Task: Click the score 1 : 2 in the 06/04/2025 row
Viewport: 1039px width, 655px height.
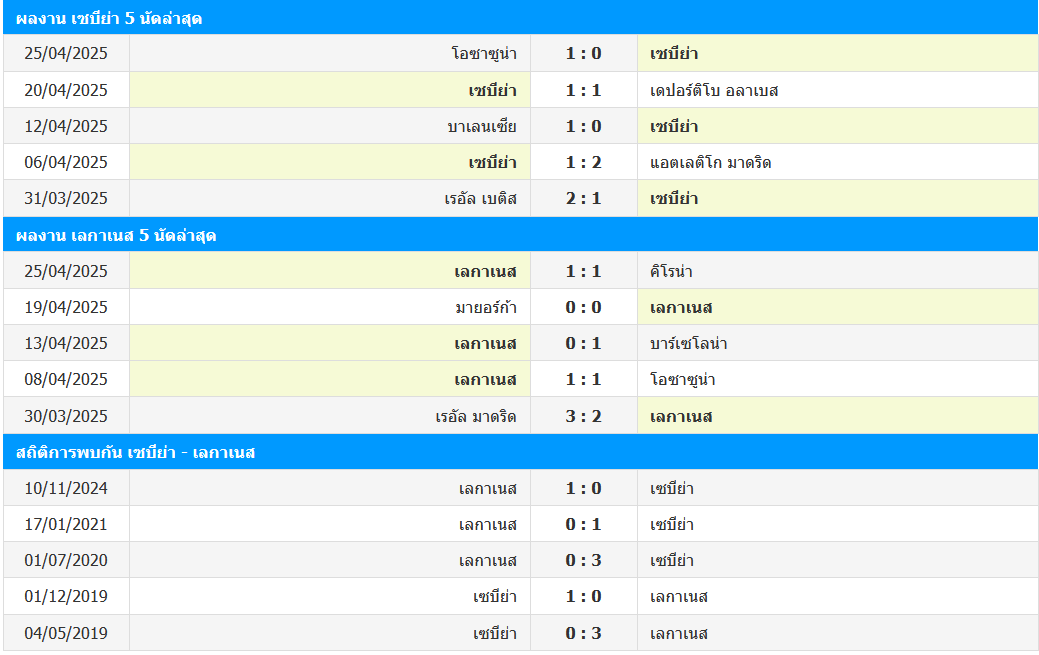Action: click(584, 162)
